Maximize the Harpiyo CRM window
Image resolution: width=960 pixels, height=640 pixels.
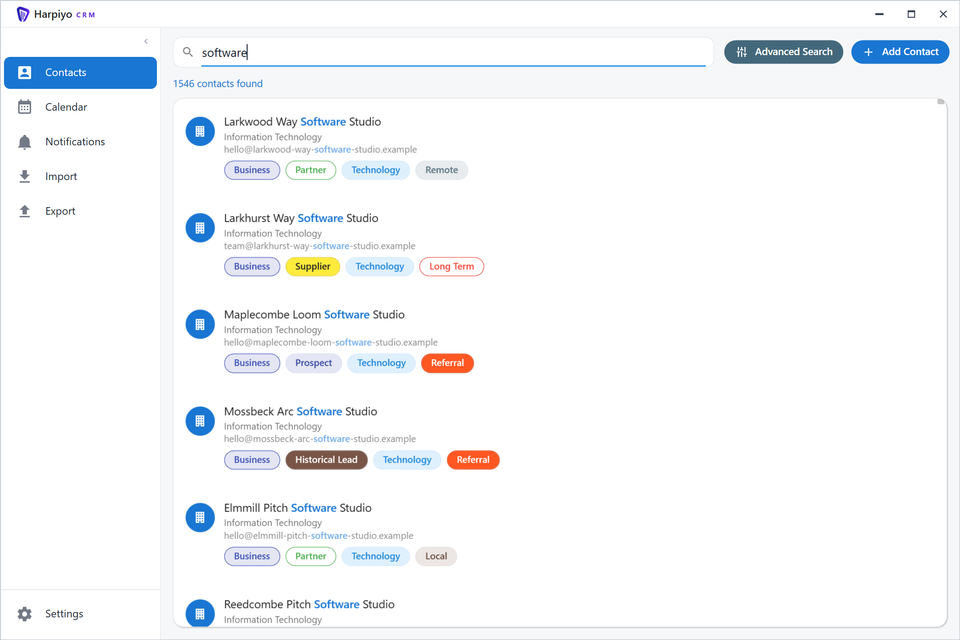point(911,14)
